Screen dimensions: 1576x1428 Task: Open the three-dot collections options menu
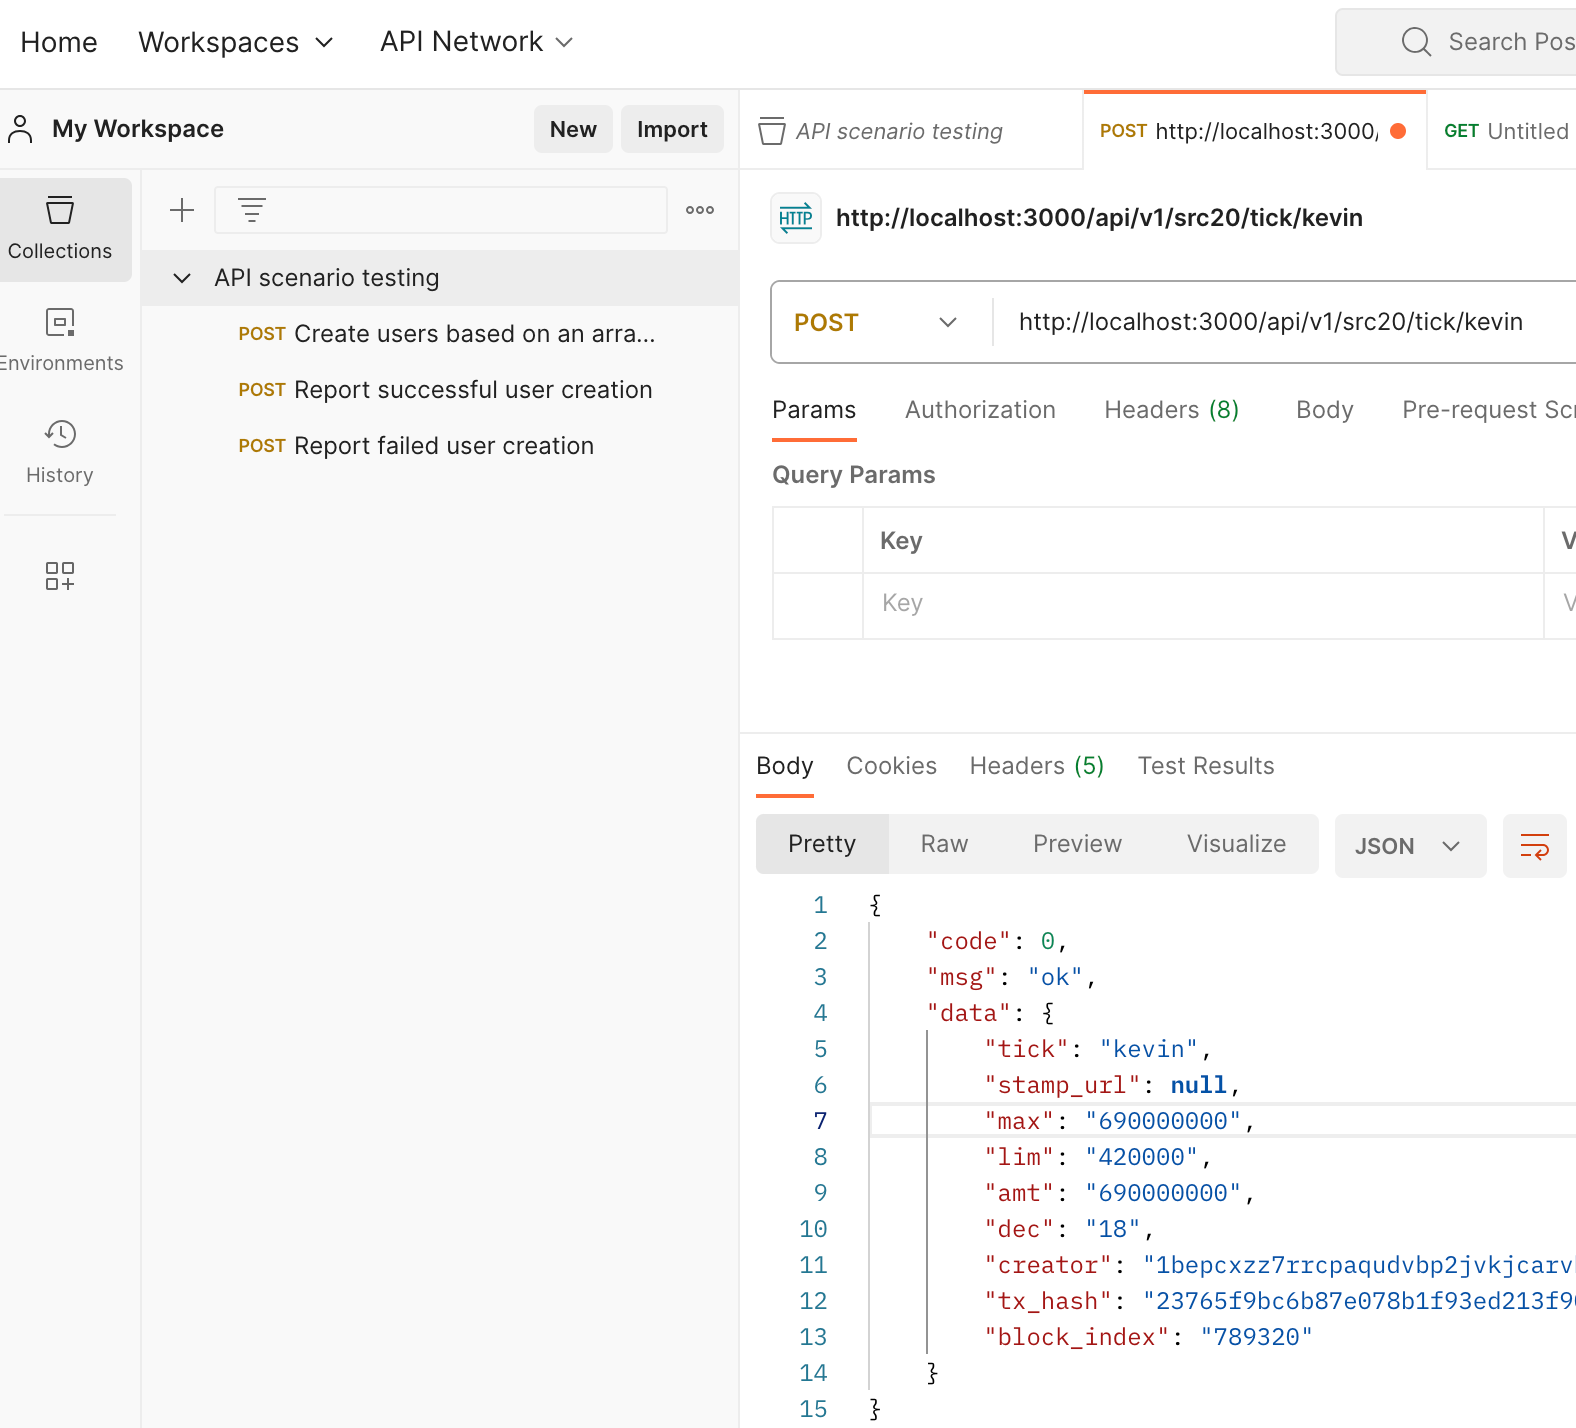[x=700, y=210]
